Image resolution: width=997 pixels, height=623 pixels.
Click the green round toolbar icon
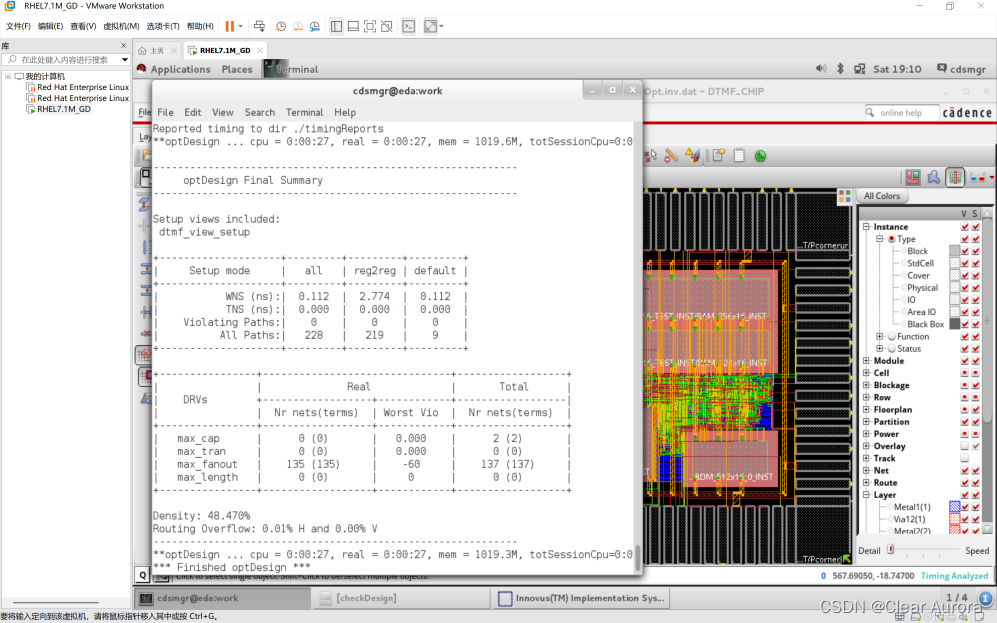[760, 156]
